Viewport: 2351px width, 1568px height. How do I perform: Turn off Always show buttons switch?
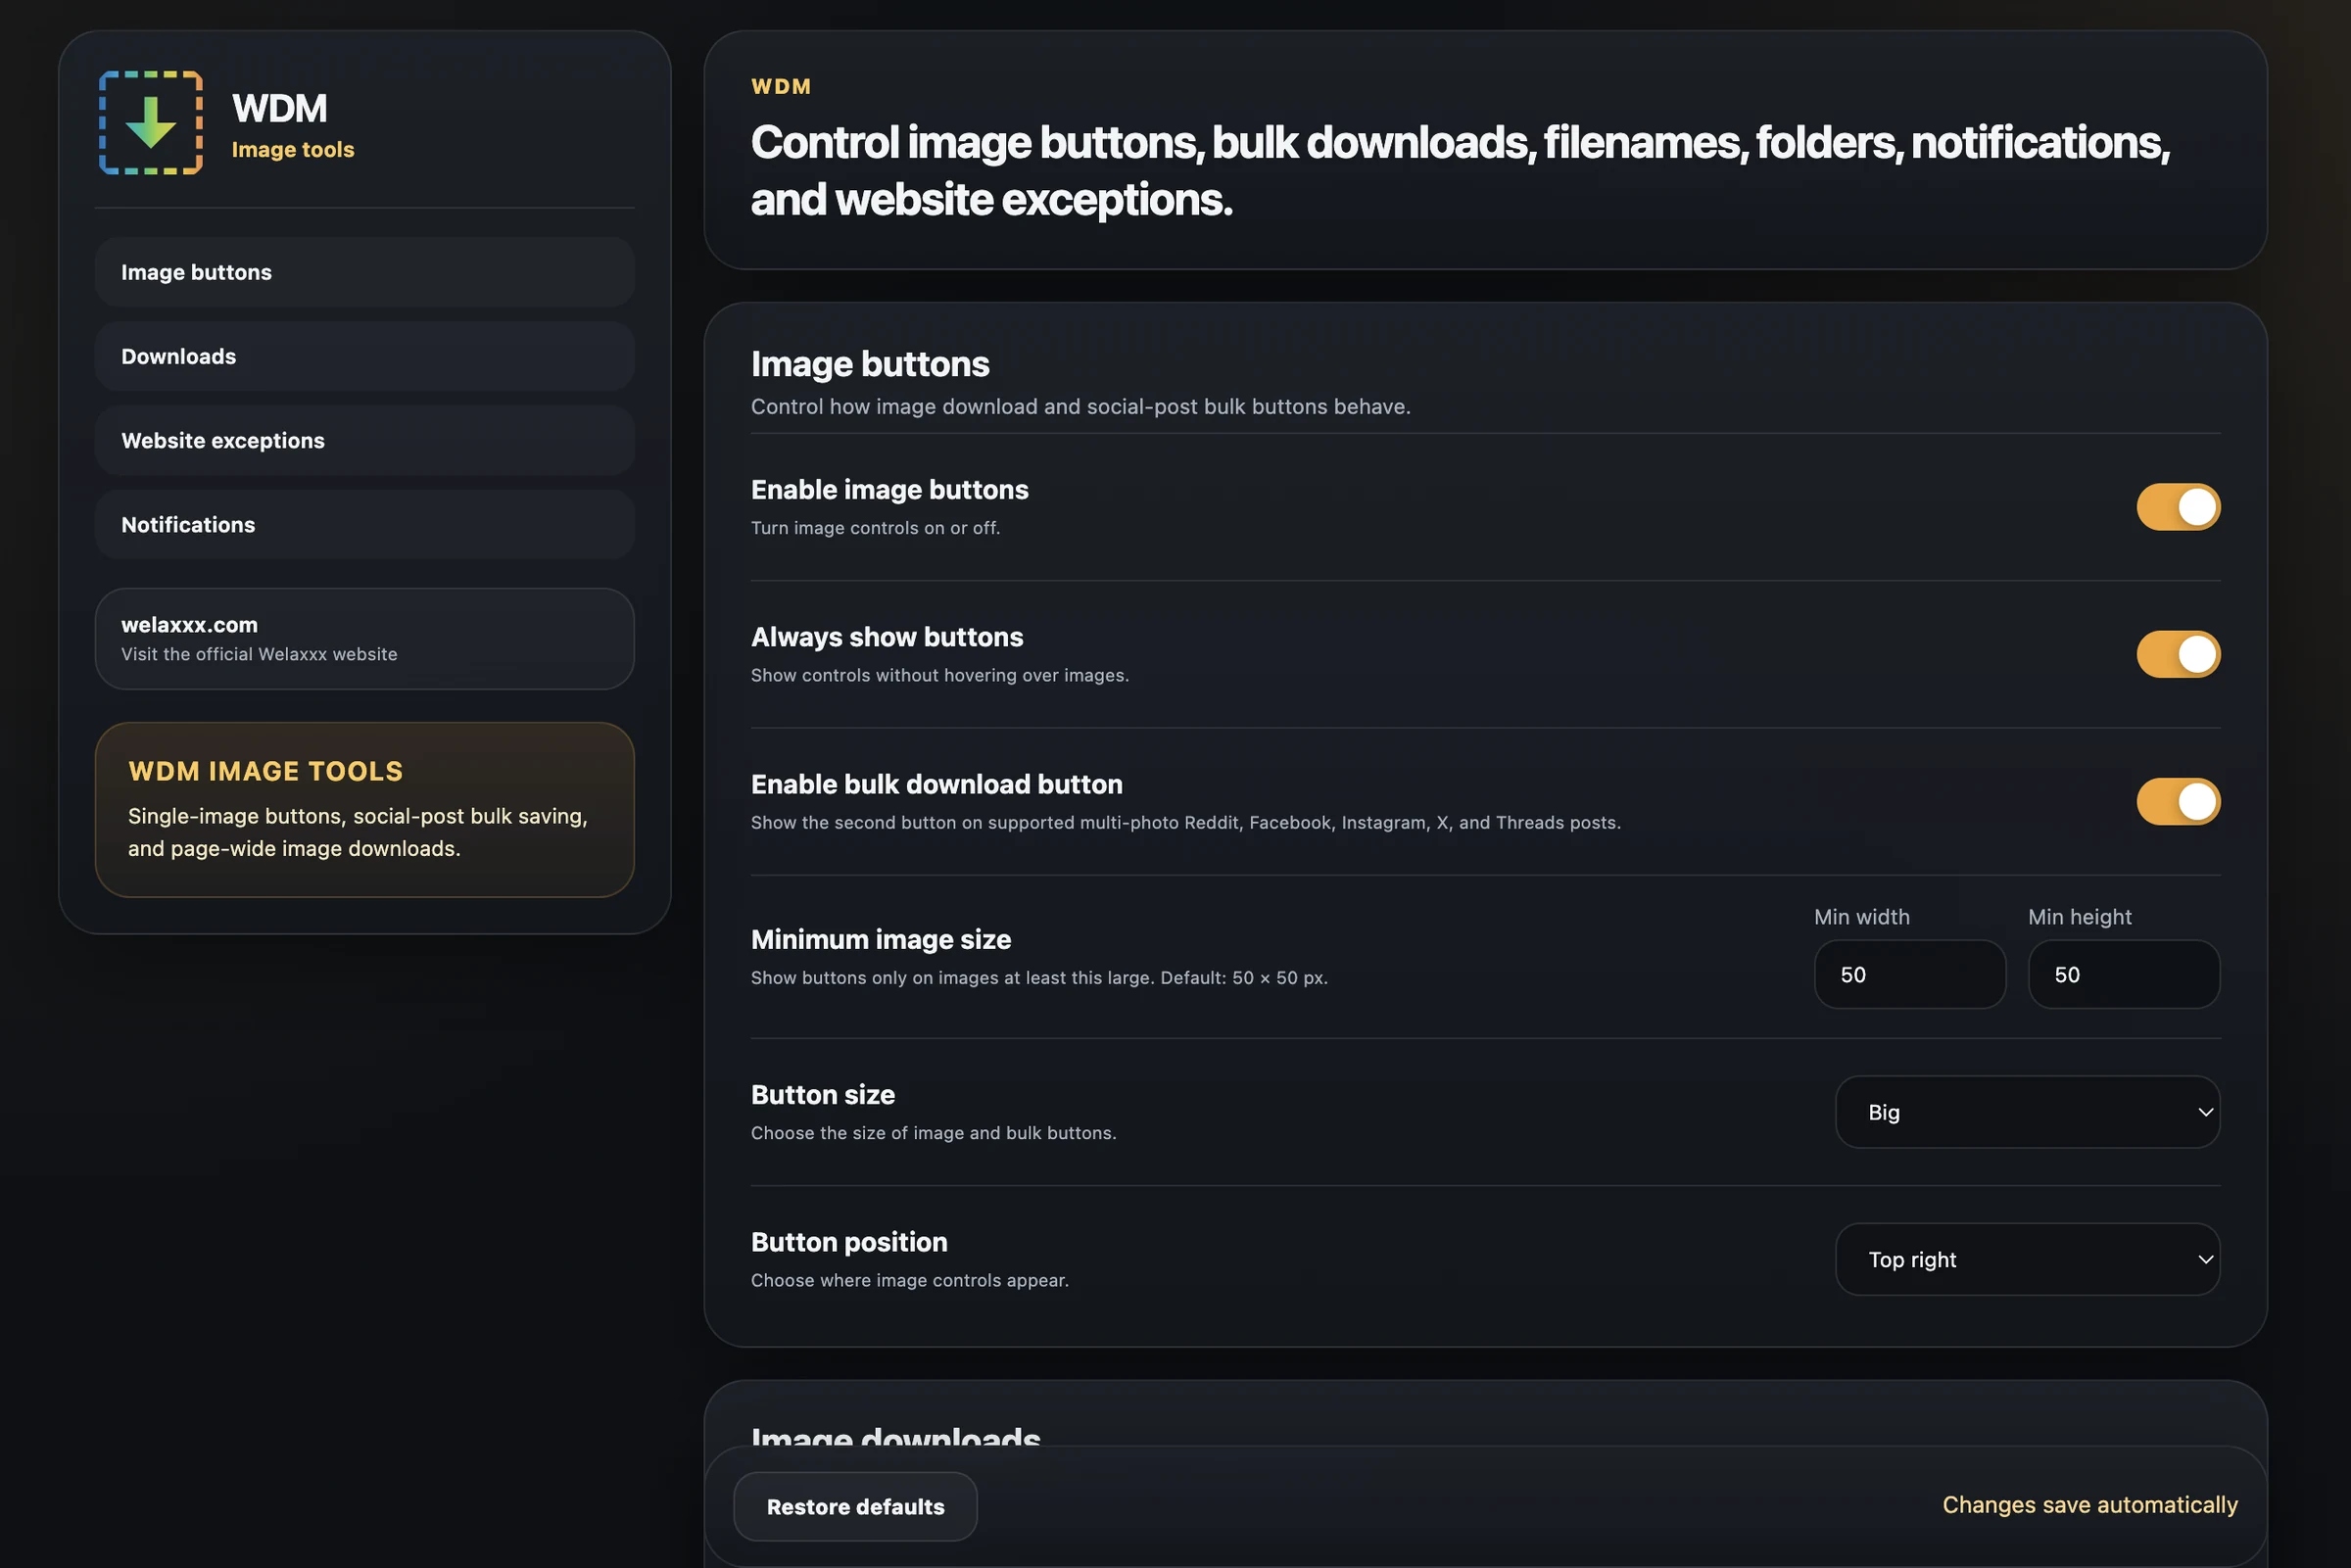pyautogui.click(x=2178, y=654)
